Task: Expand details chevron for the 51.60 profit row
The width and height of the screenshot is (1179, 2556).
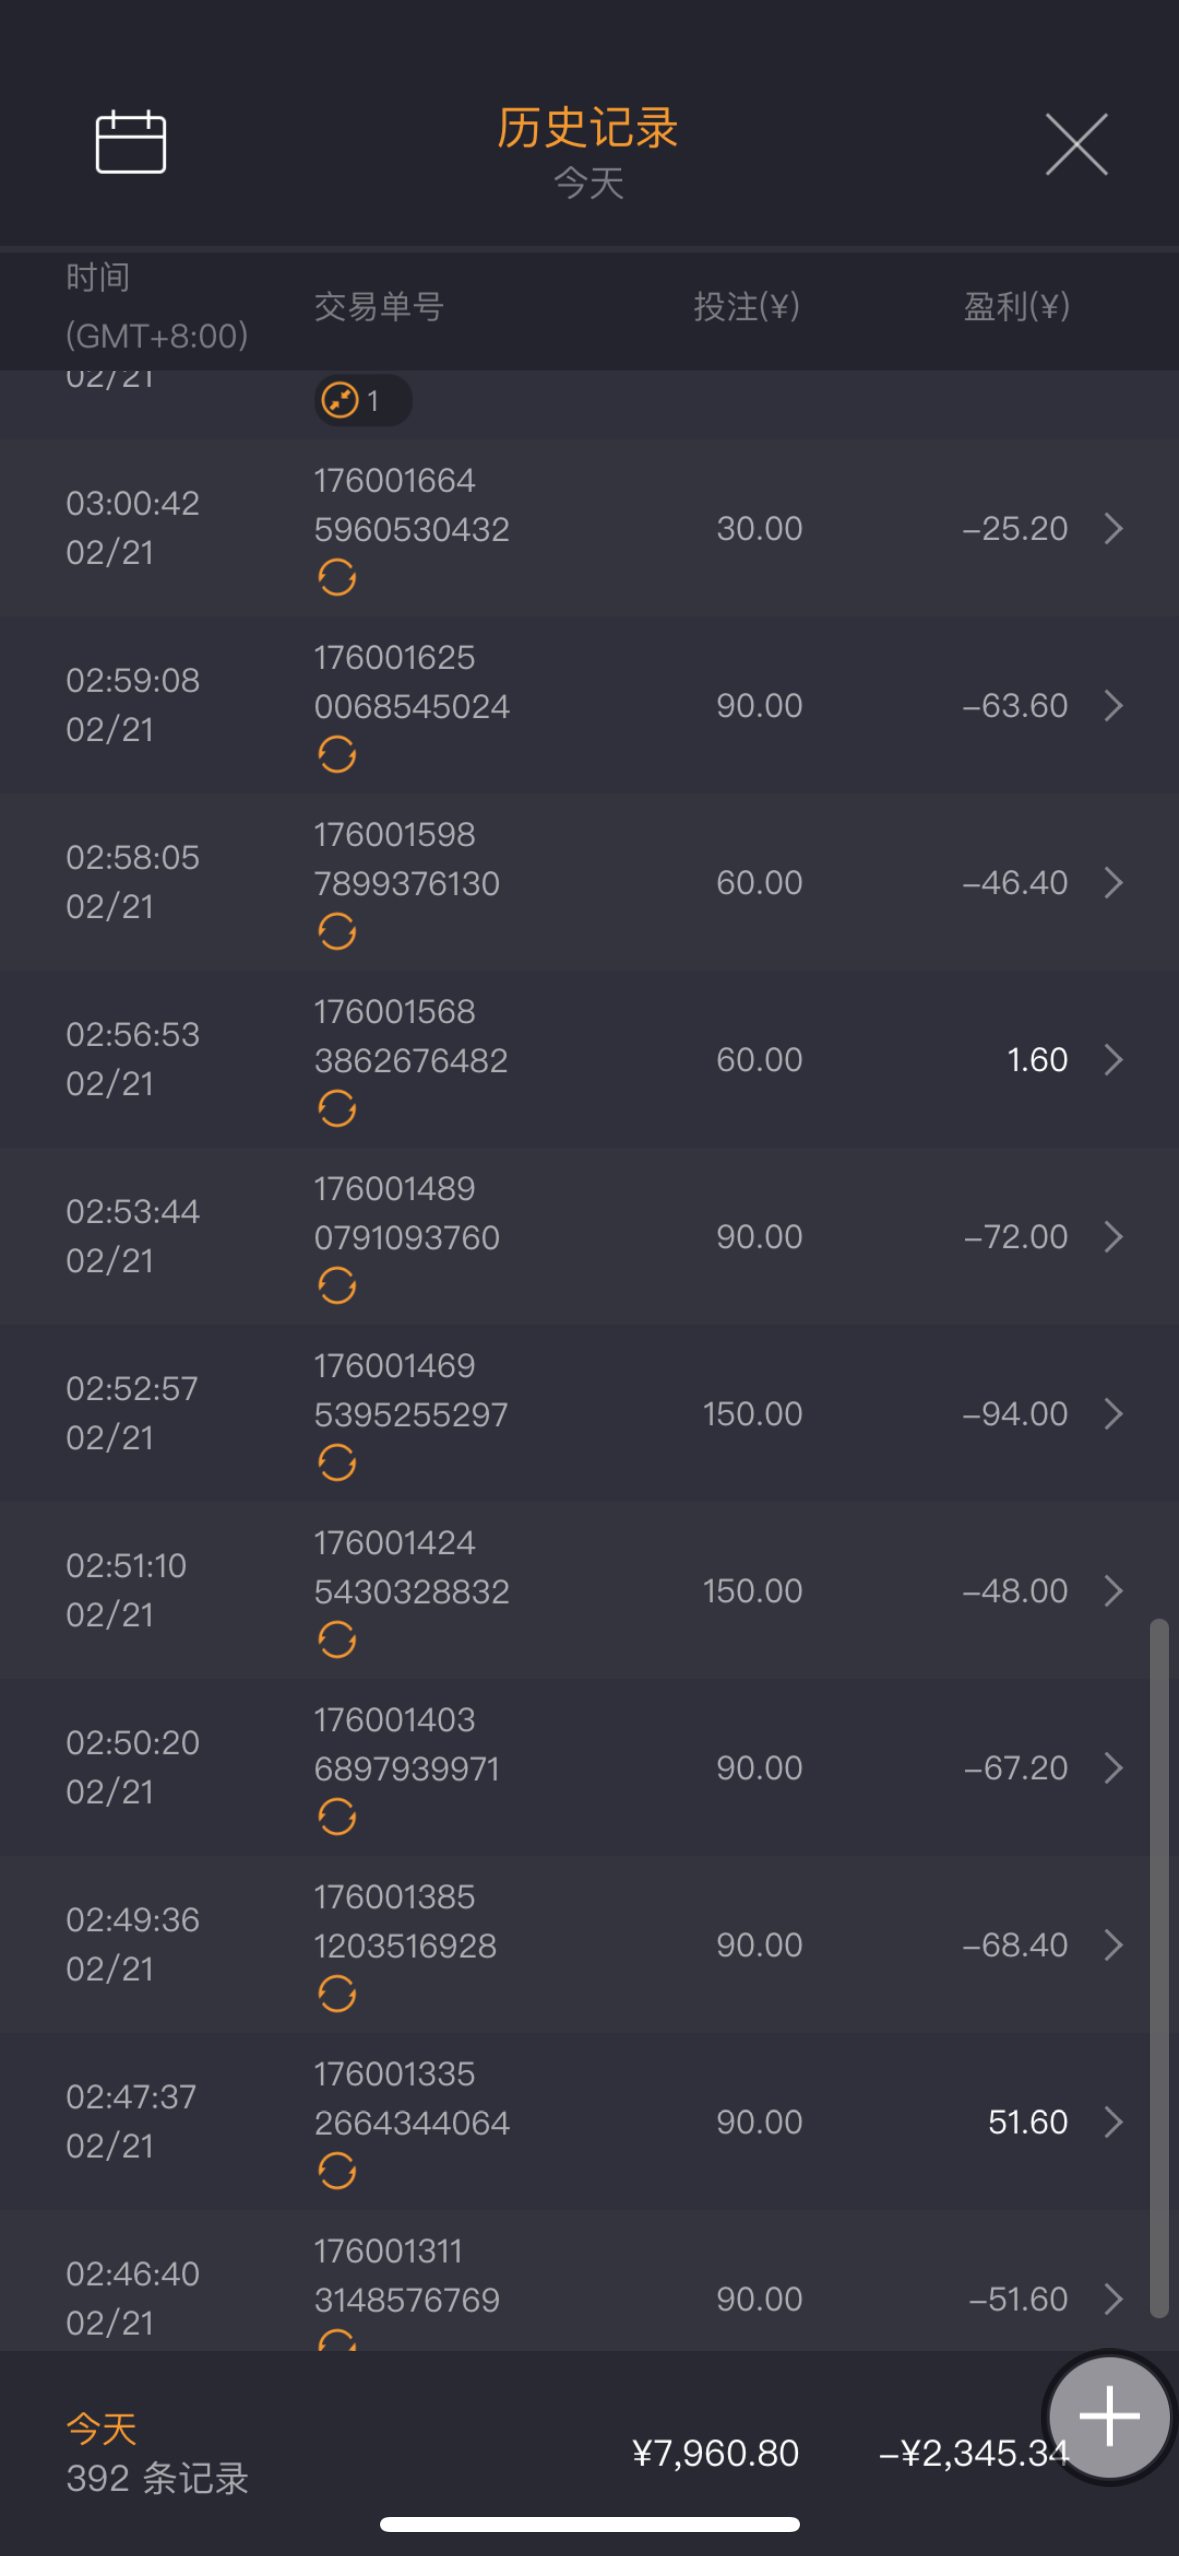Action: tap(1113, 2121)
